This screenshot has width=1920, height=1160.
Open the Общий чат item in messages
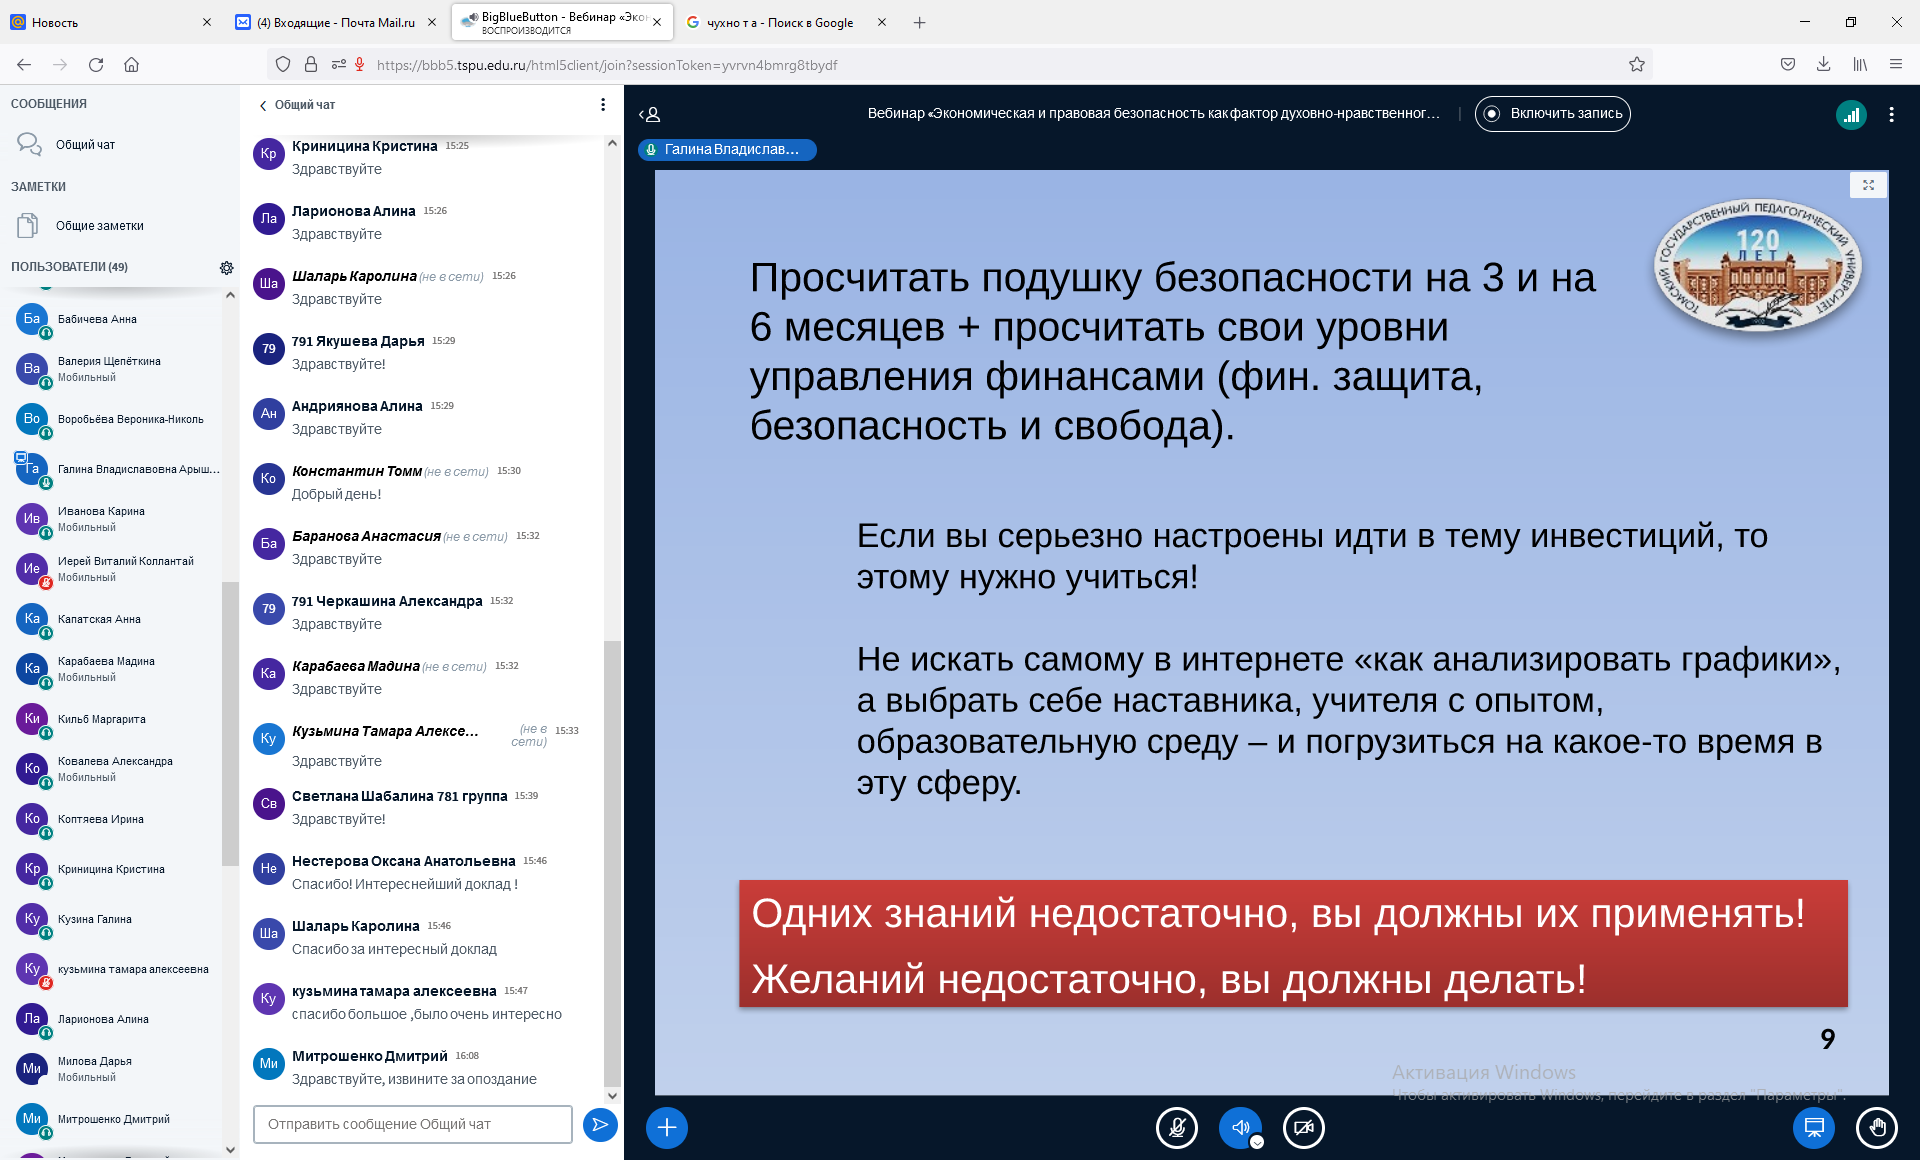point(120,145)
